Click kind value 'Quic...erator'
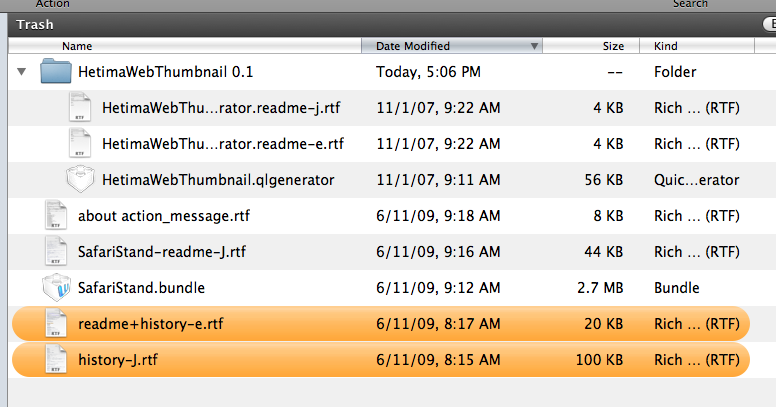Image resolution: width=776 pixels, height=407 pixels. click(697, 180)
